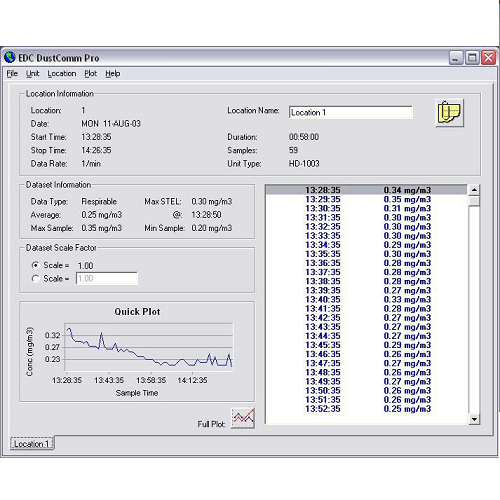The image size is (500, 500).
Task: Select the 13:29:35 sample row
Action: pos(367,199)
